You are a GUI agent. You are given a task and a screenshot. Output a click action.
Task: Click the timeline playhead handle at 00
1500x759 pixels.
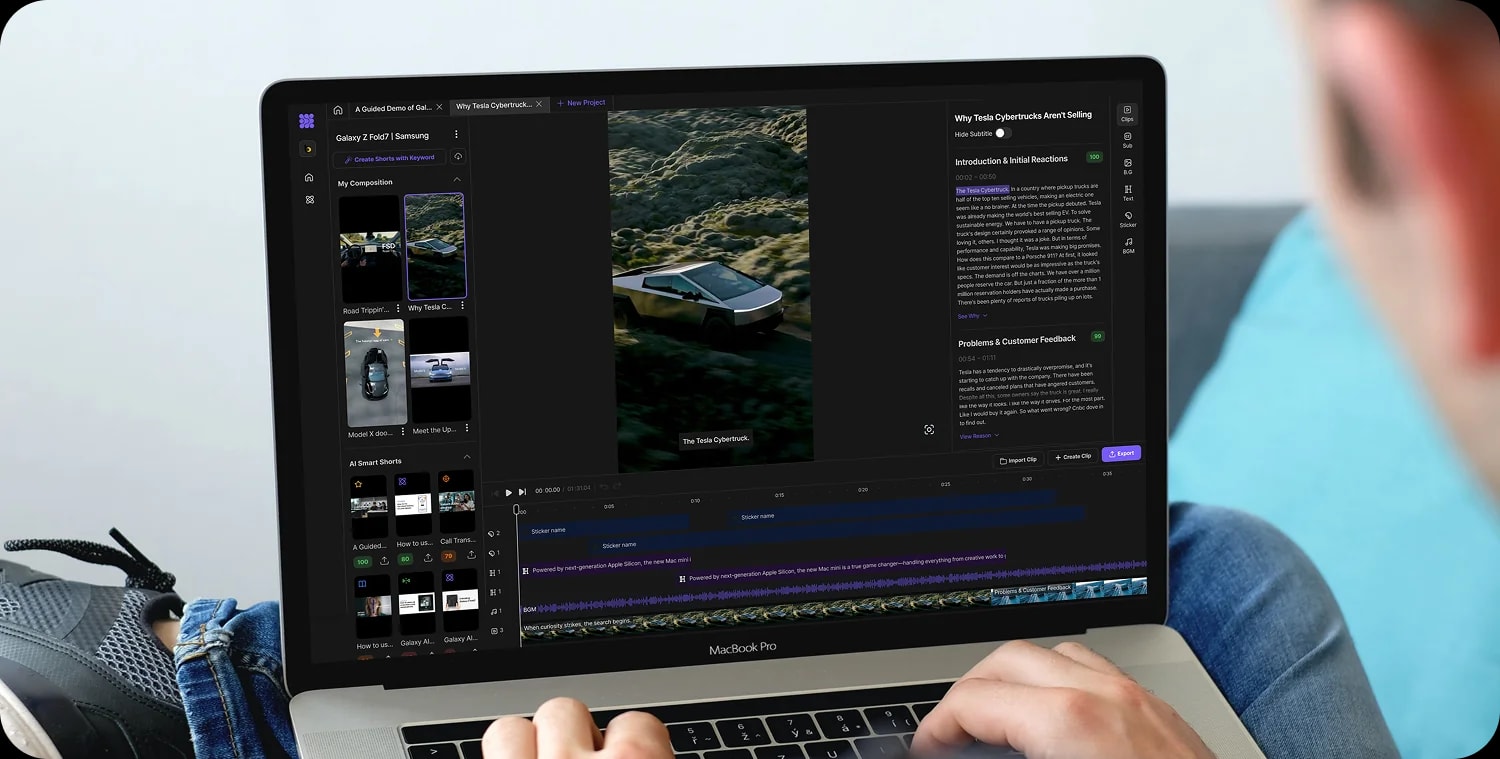(517, 510)
